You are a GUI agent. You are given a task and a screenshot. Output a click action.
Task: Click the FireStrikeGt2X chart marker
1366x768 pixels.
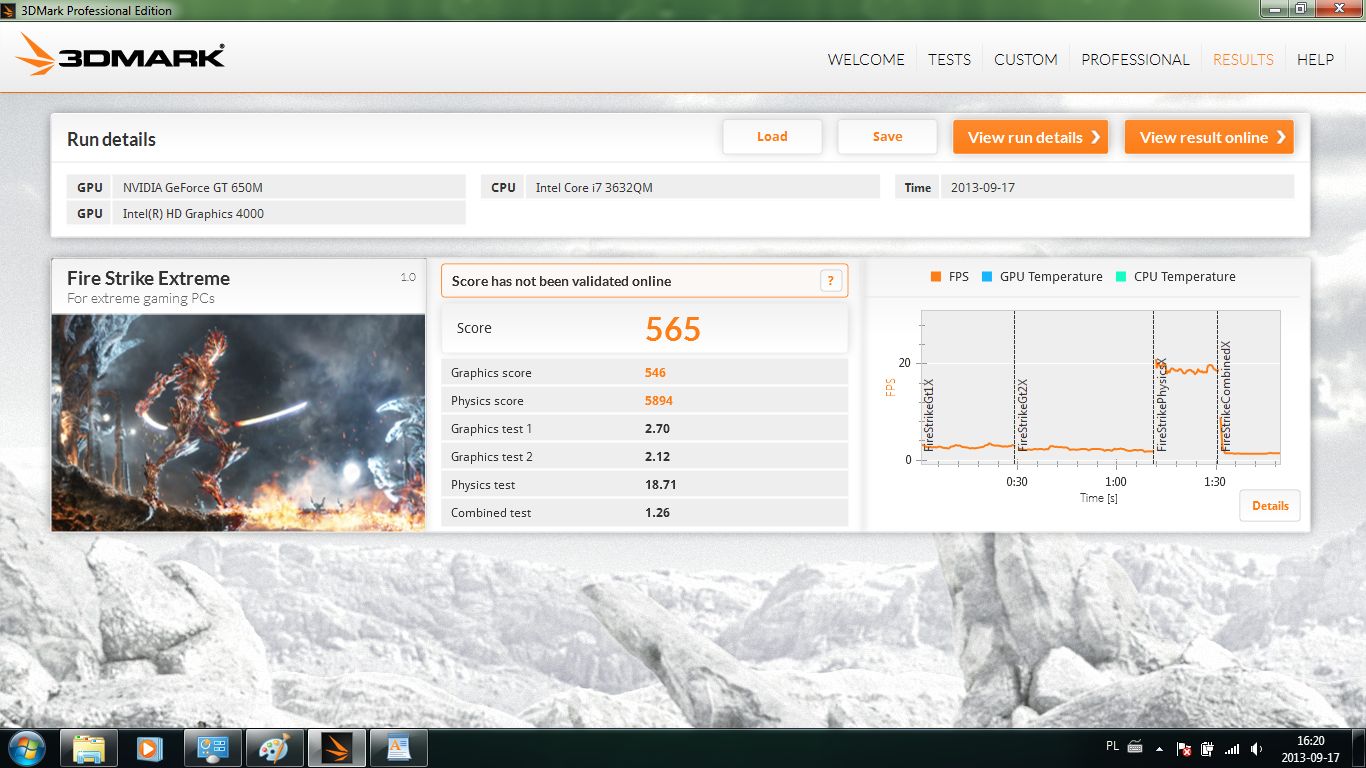[1022, 414]
